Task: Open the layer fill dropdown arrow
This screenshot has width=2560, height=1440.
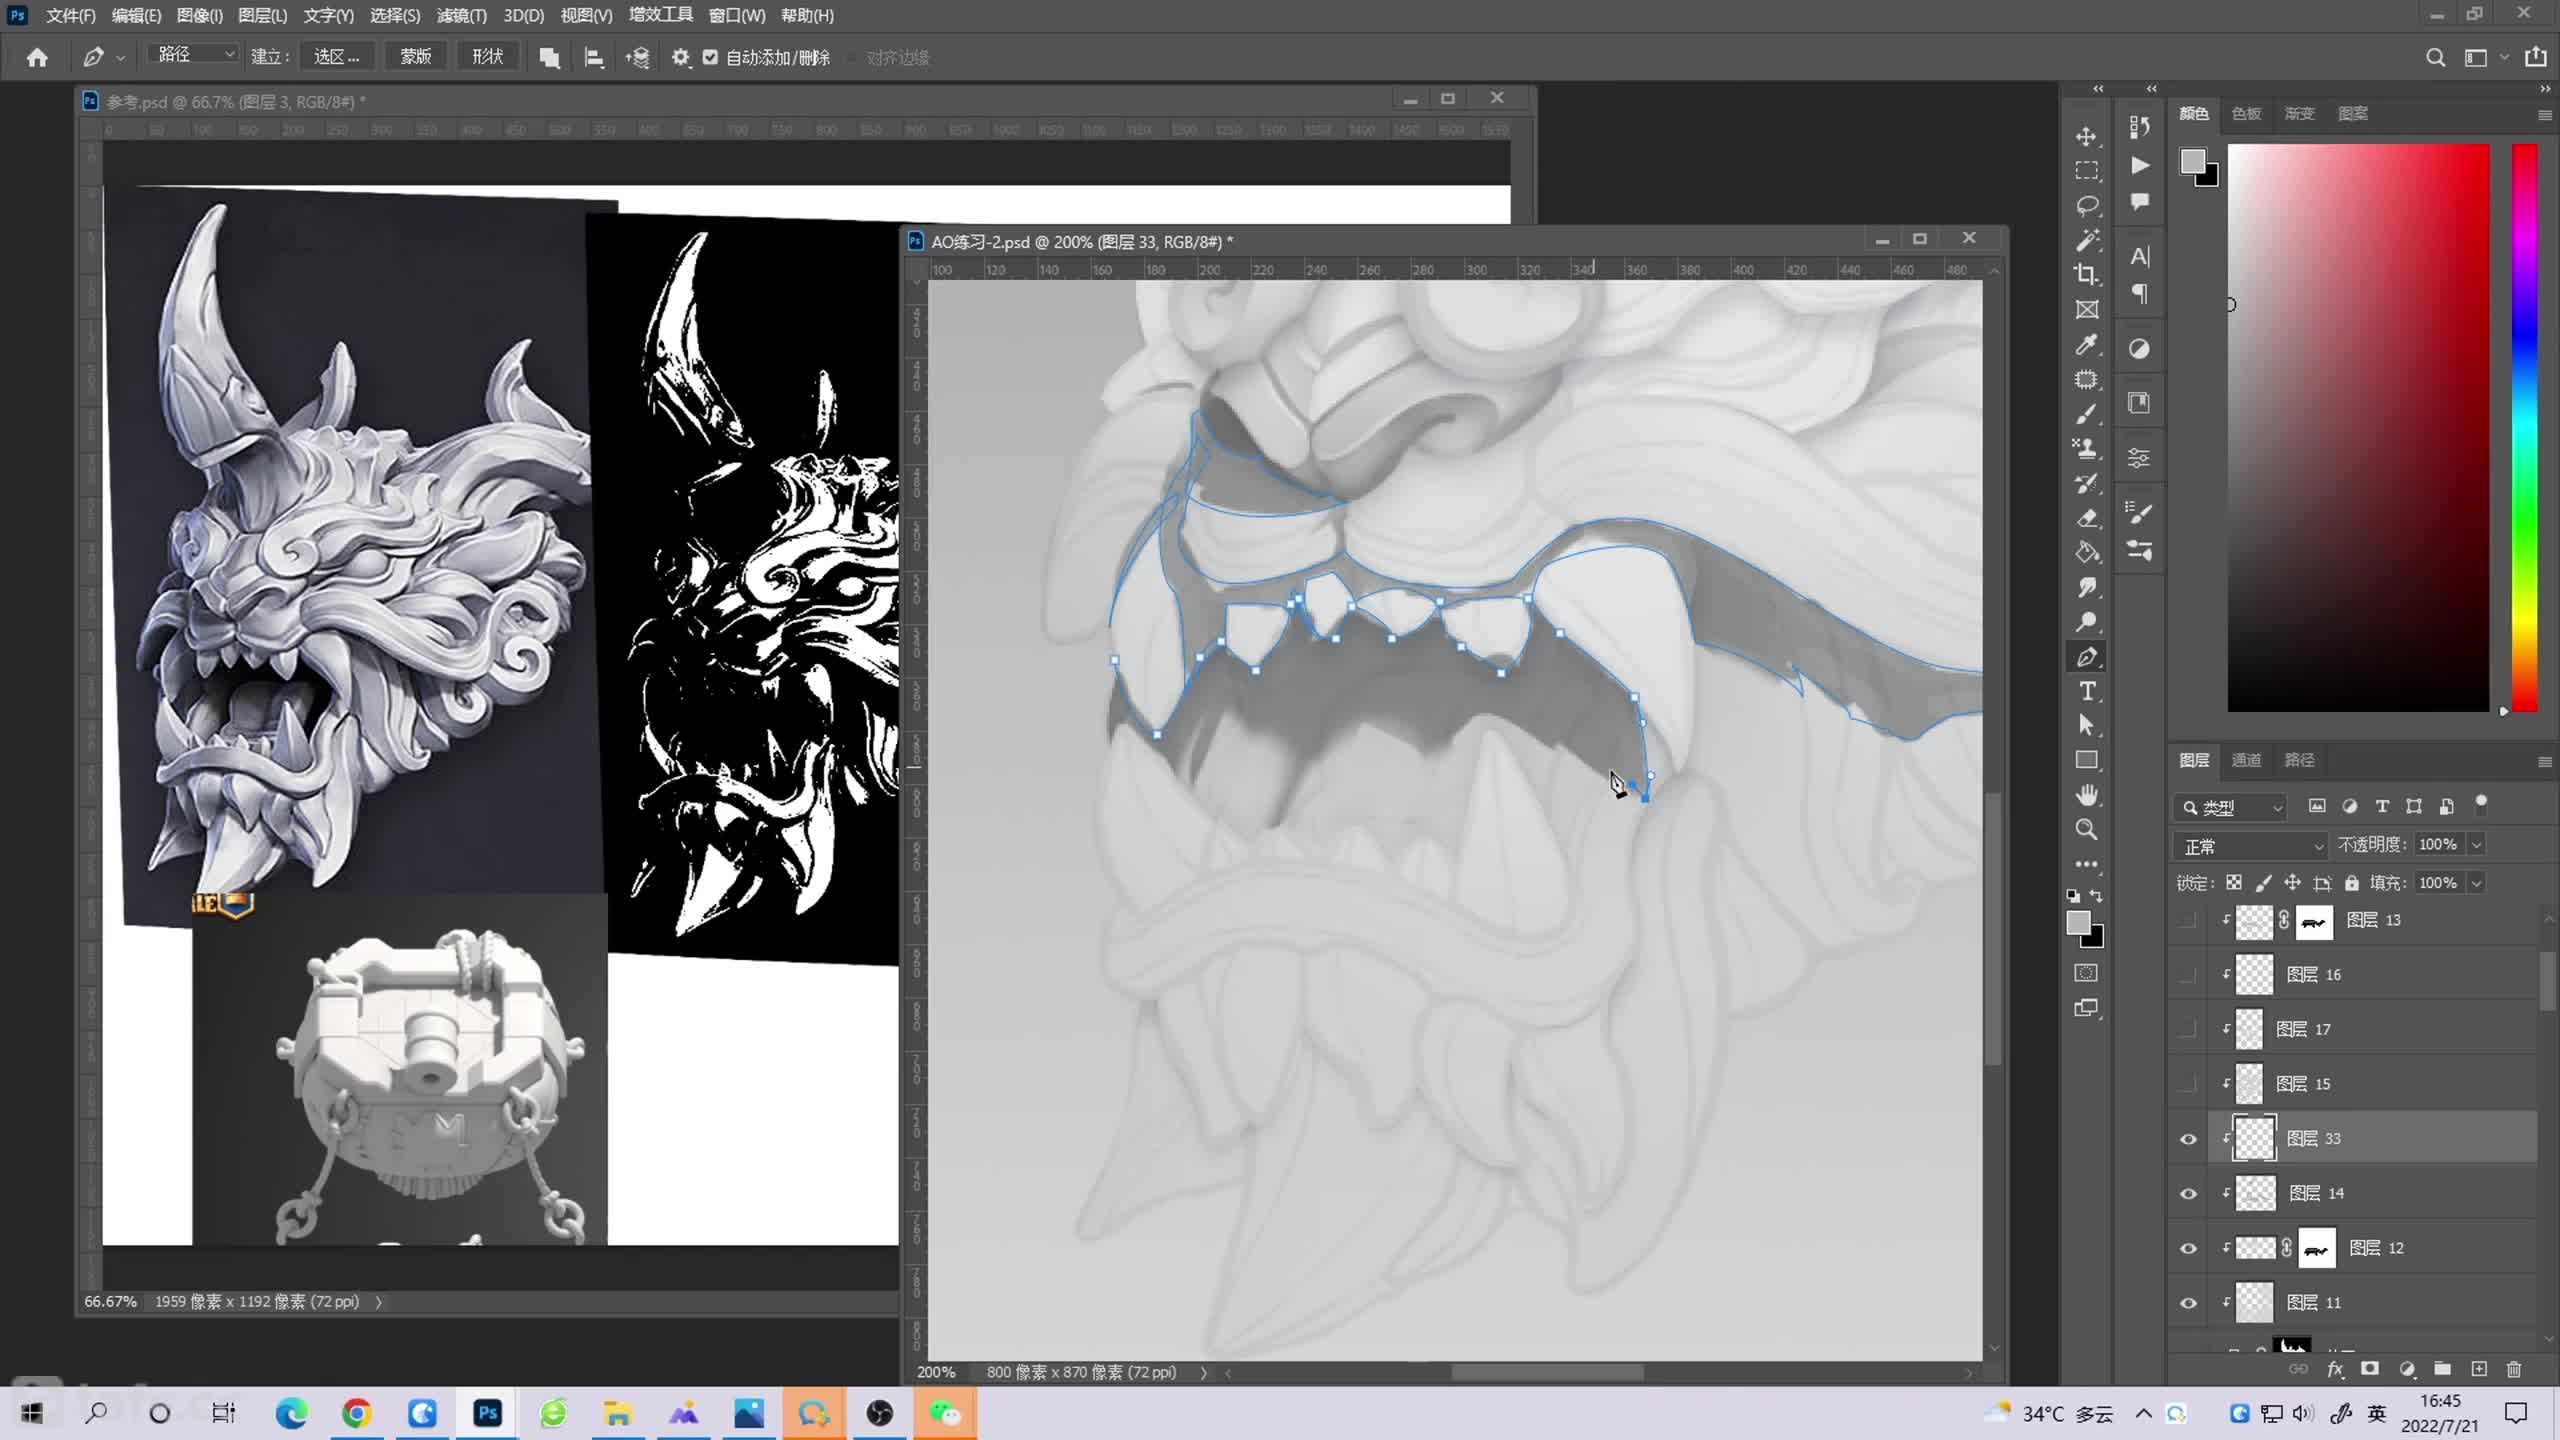Action: [x=2477, y=883]
